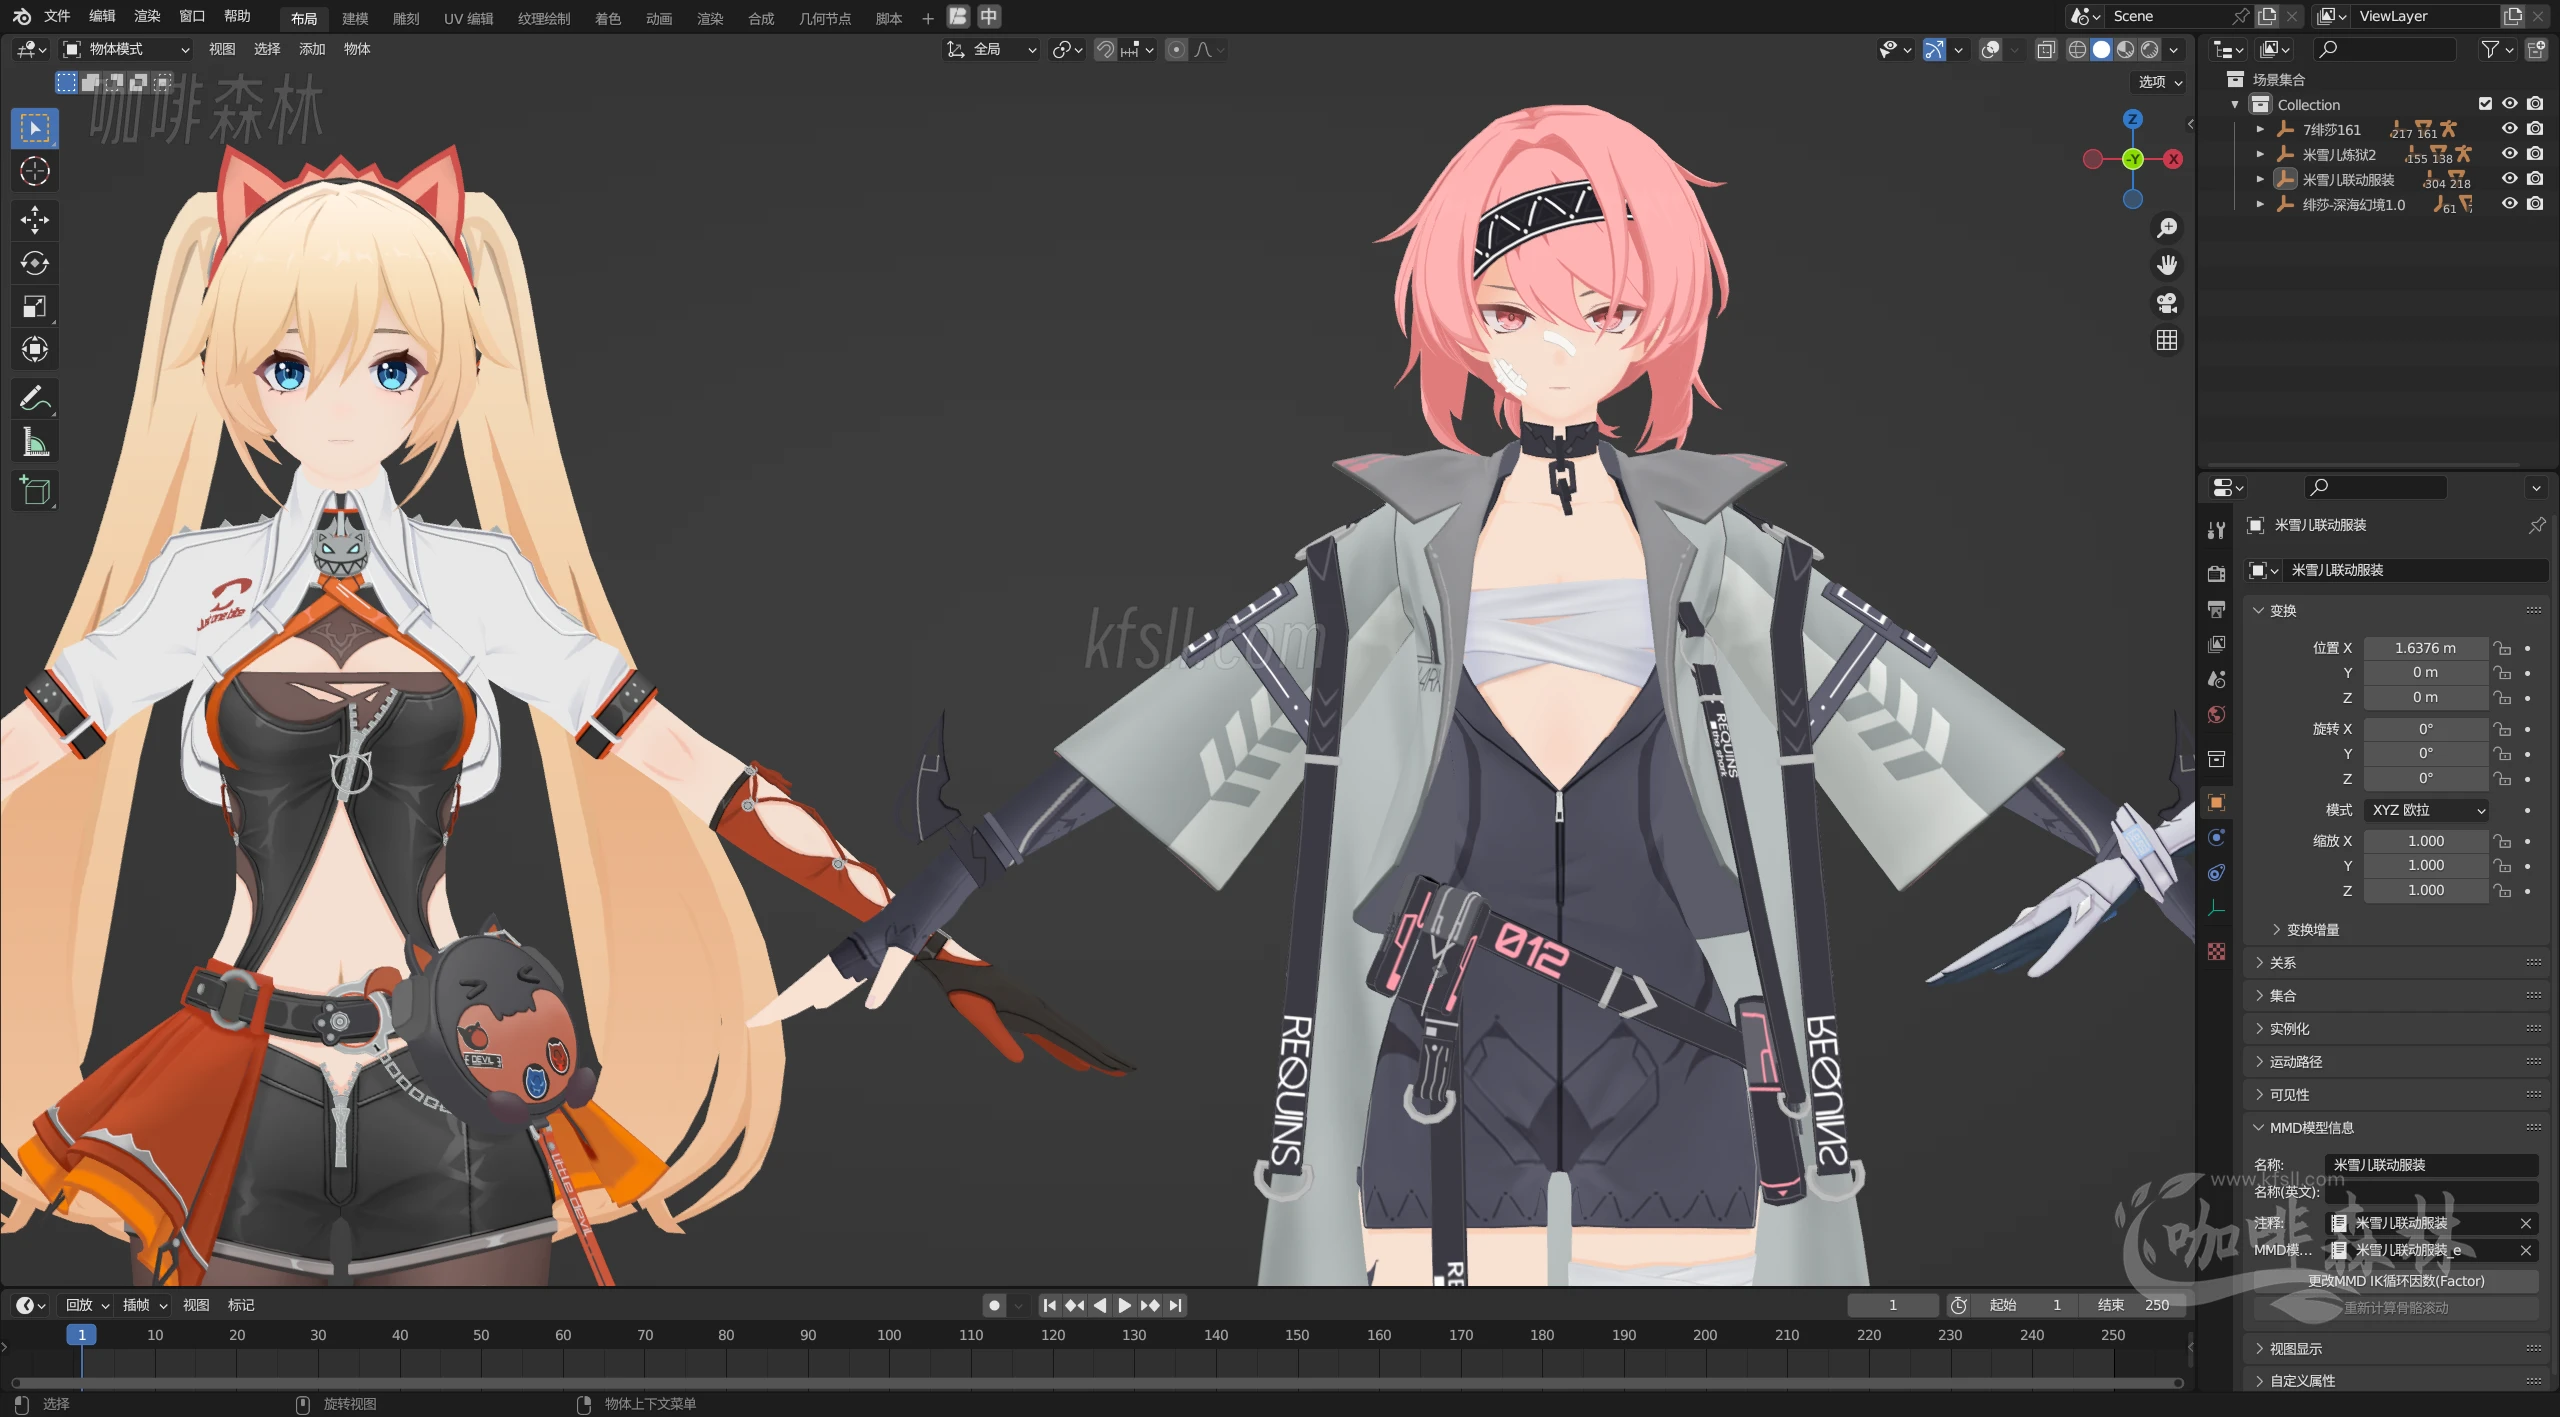Image resolution: width=2560 pixels, height=1417 pixels.
Task: Switch to material preview shading
Action: coord(2125,49)
